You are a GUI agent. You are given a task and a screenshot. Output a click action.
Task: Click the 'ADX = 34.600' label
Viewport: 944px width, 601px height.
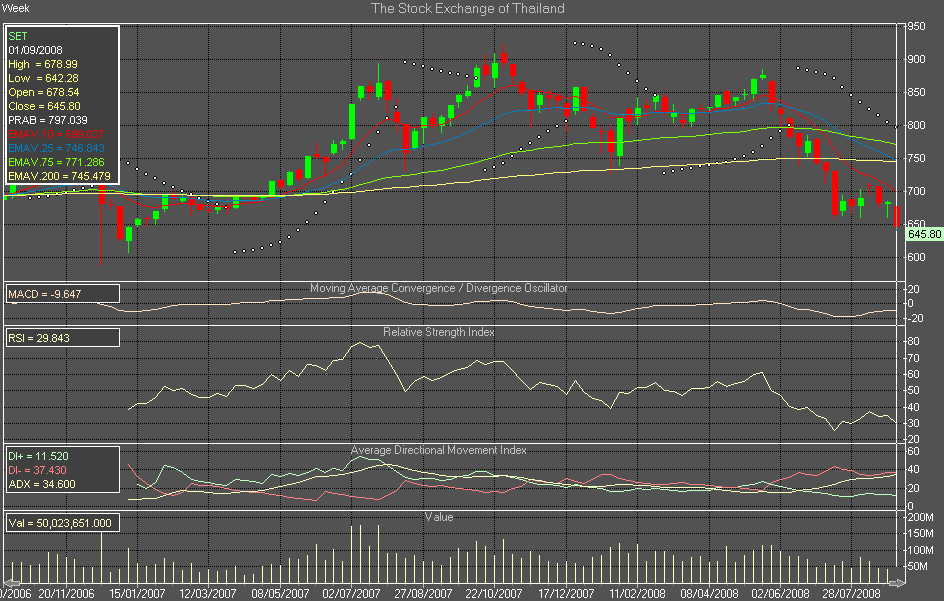pos(42,484)
